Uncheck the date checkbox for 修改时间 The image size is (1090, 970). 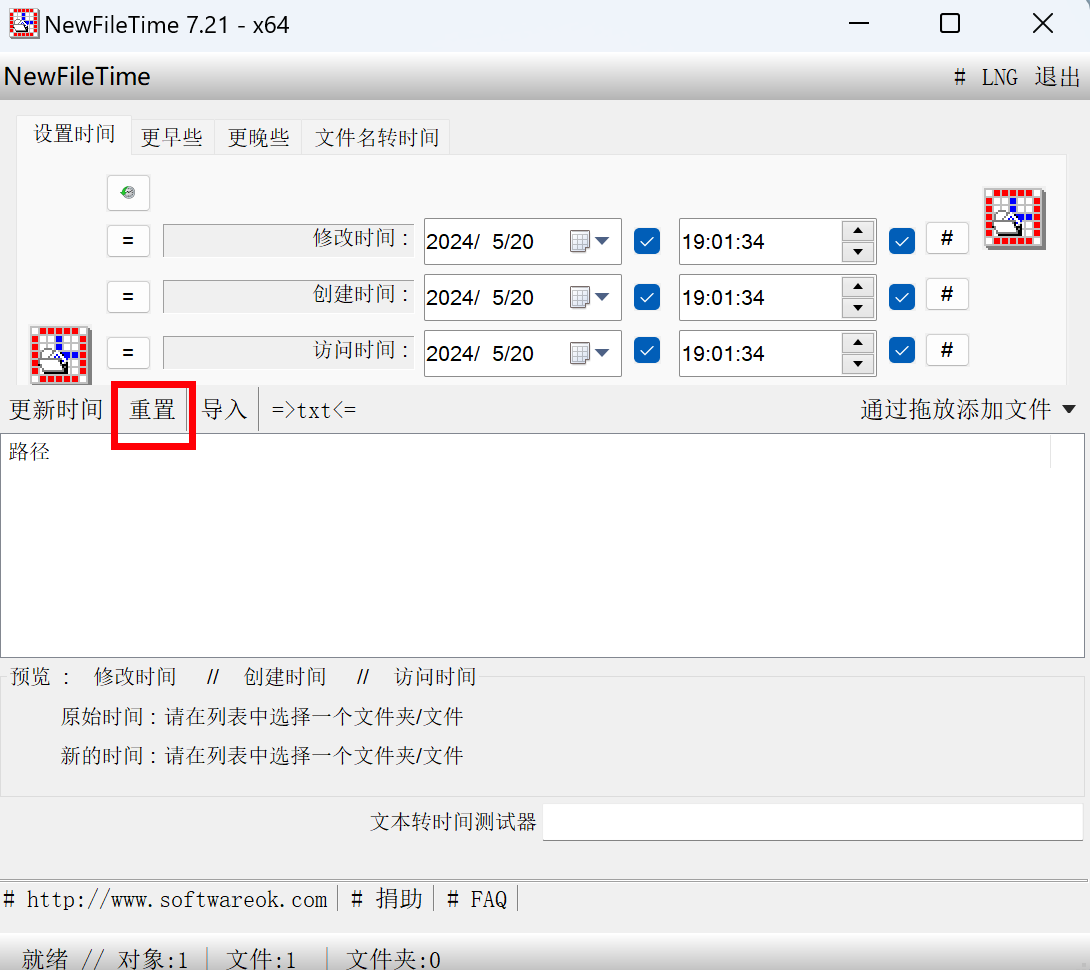(x=646, y=241)
